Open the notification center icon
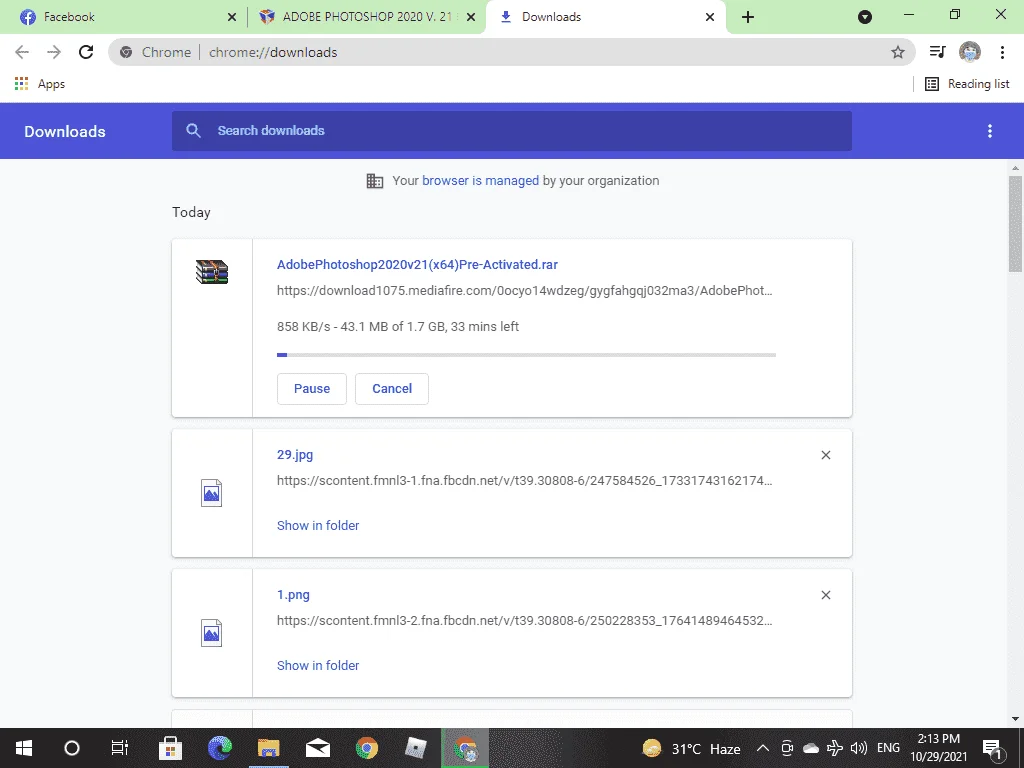The height and width of the screenshot is (768, 1024). [992, 748]
